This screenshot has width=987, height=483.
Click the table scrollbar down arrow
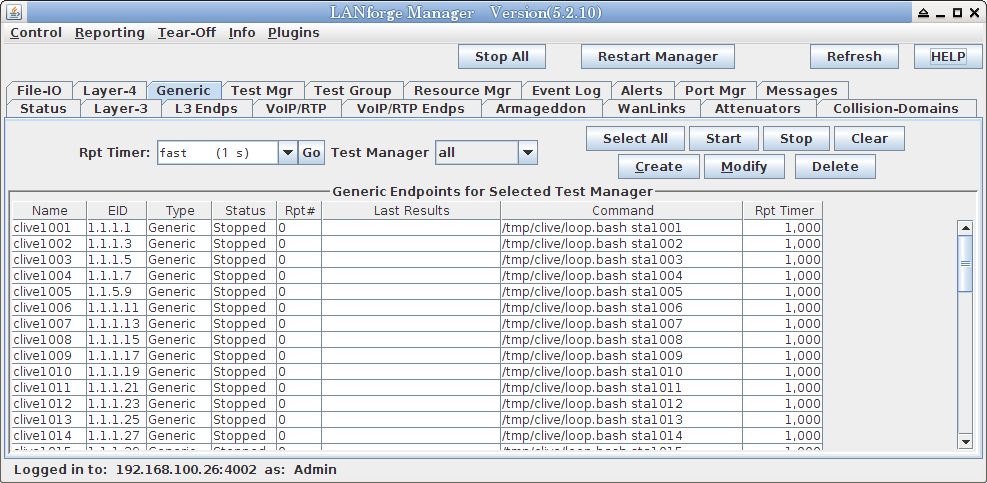(965, 442)
